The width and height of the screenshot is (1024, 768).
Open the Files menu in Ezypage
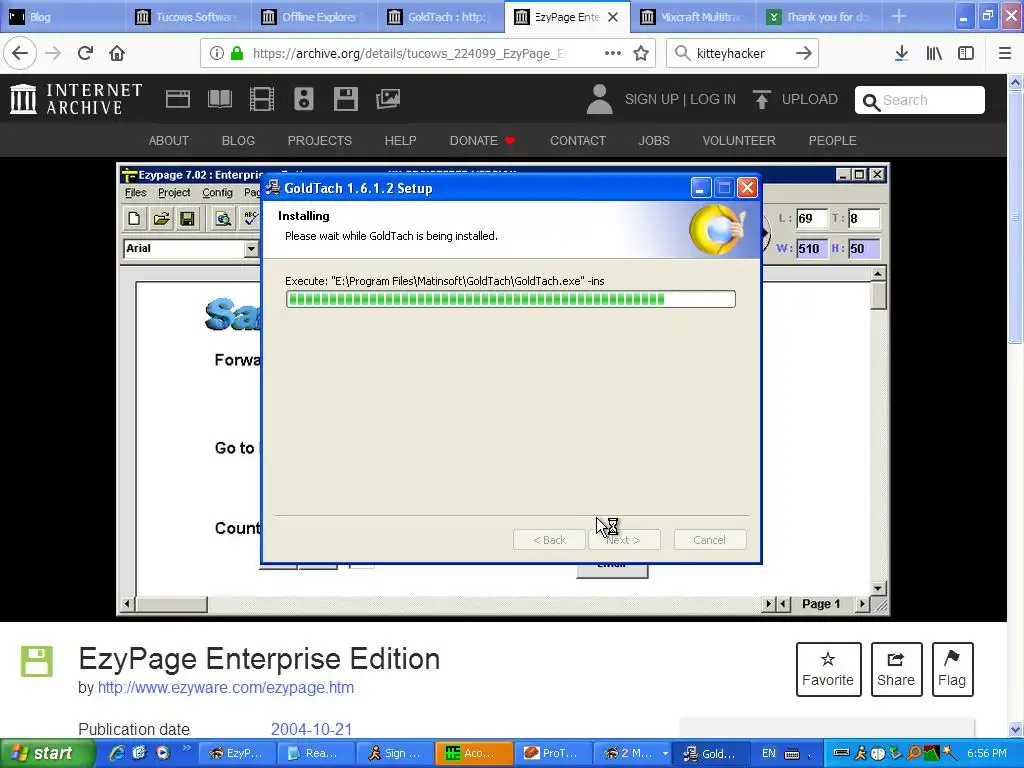tap(136, 193)
